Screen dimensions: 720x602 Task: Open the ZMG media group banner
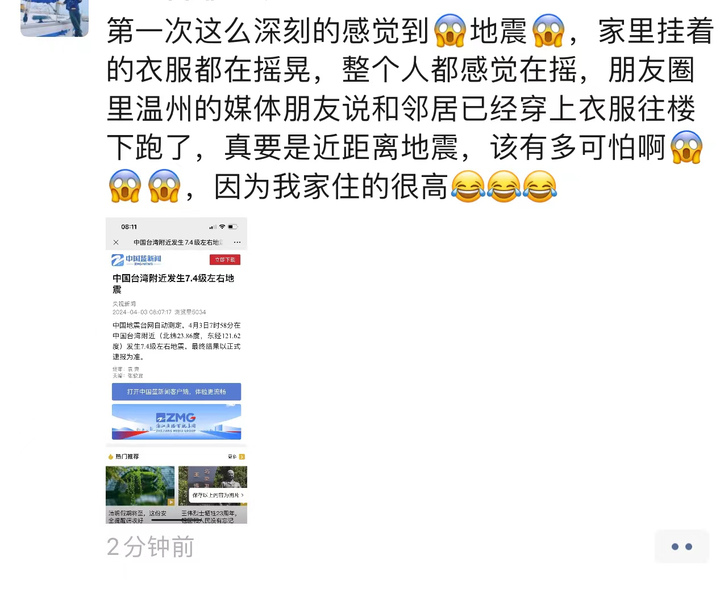point(176,422)
